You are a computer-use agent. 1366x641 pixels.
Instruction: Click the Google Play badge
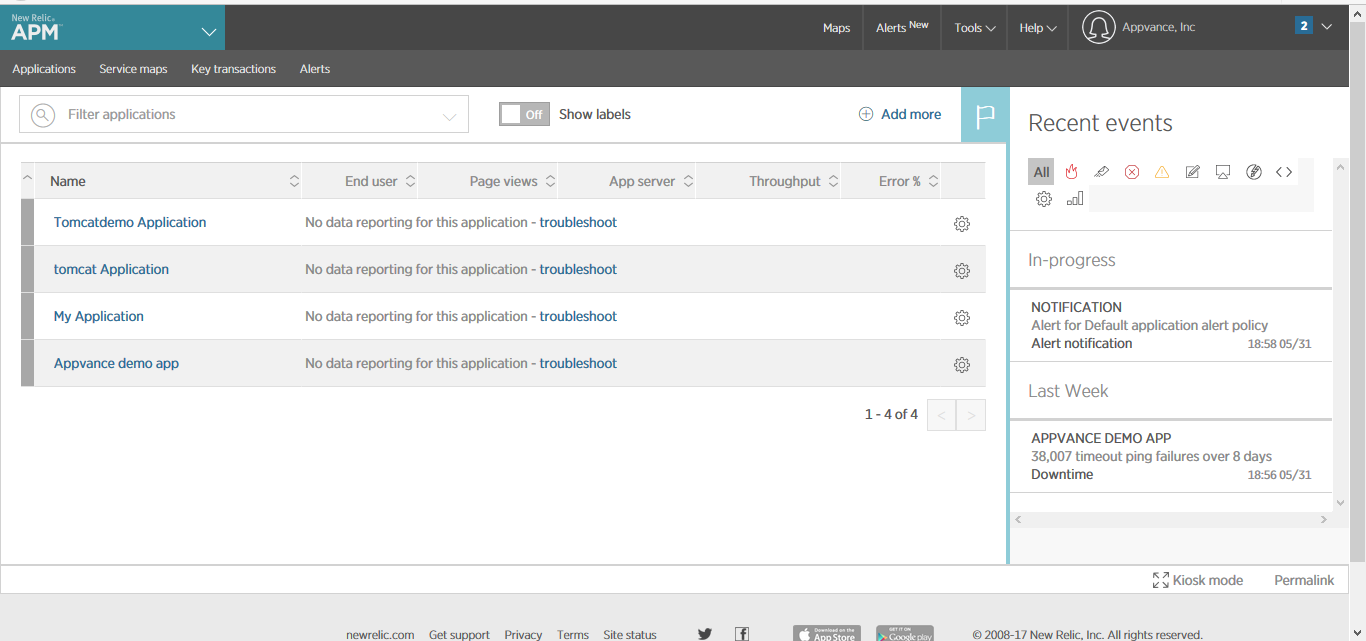point(905,634)
